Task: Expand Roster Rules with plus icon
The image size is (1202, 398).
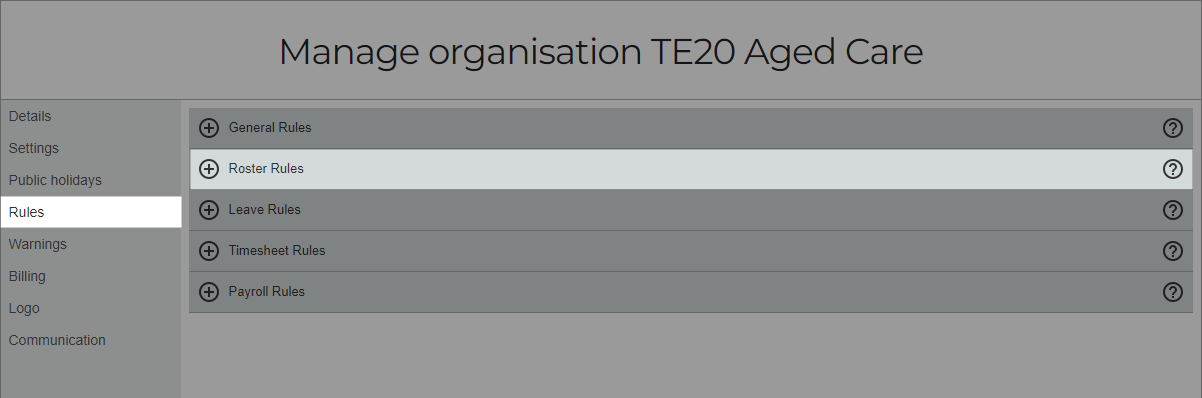Action: pyautogui.click(x=209, y=169)
